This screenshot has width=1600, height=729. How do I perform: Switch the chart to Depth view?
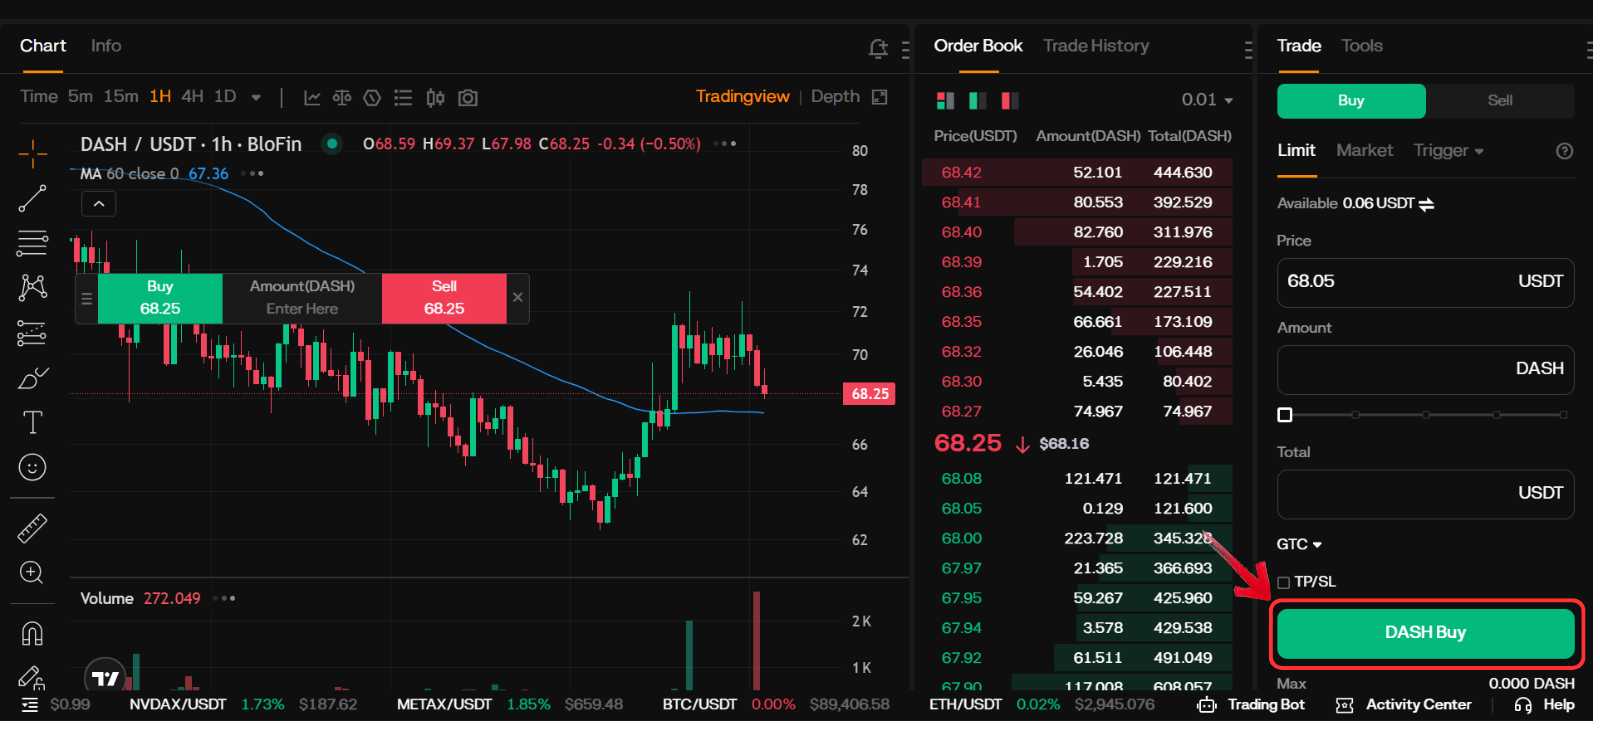point(834,97)
